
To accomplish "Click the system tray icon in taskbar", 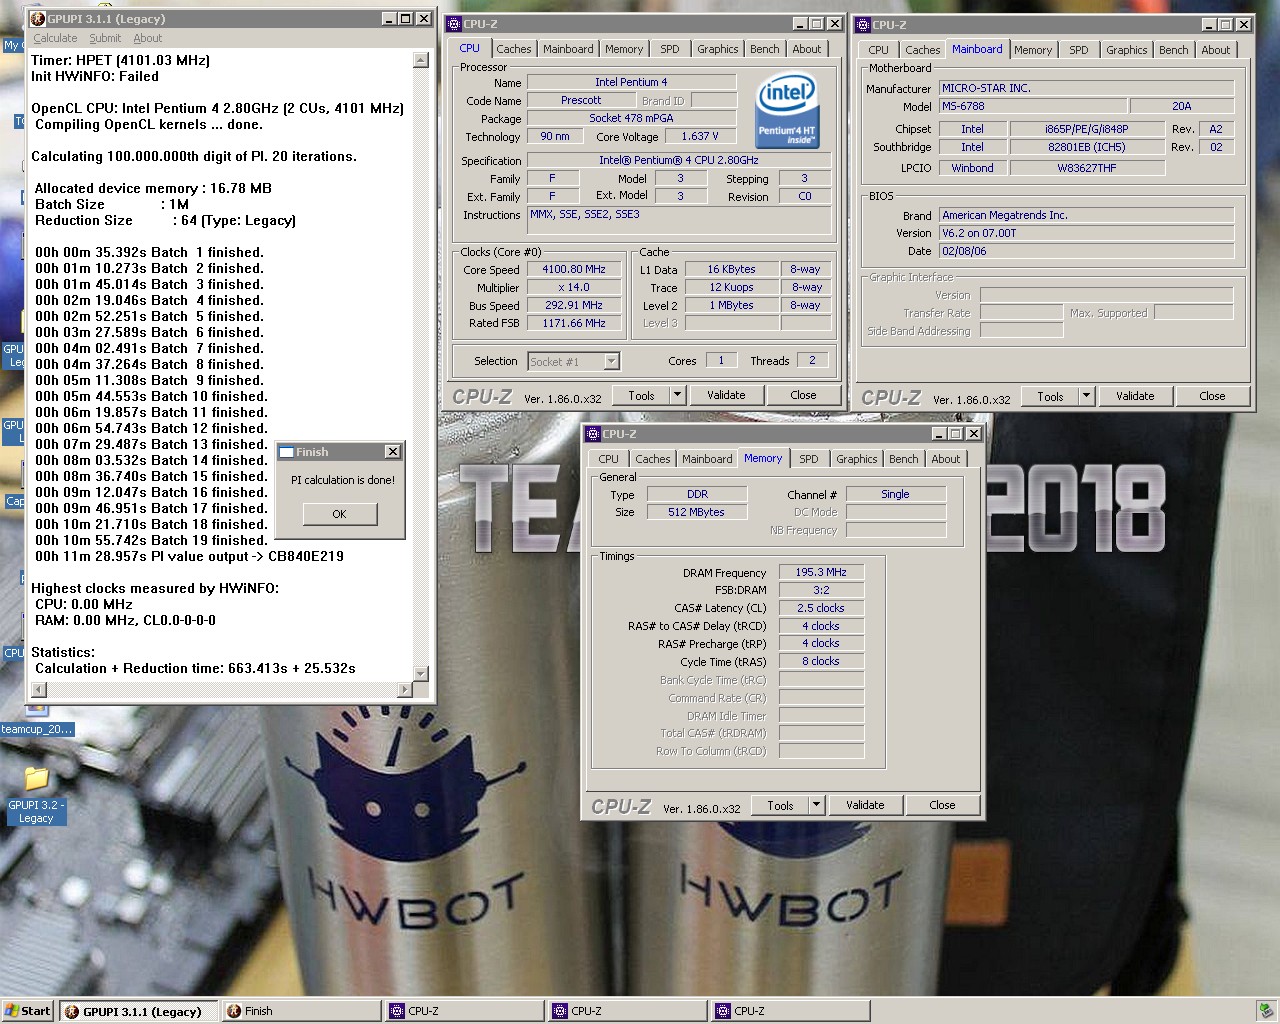I will click(1266, 1011).
